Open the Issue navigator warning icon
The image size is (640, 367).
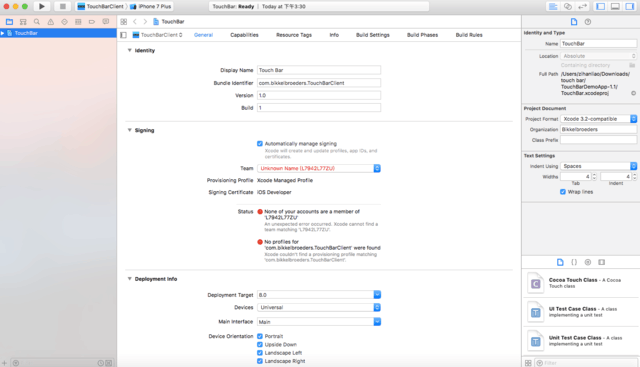(51, 22)
